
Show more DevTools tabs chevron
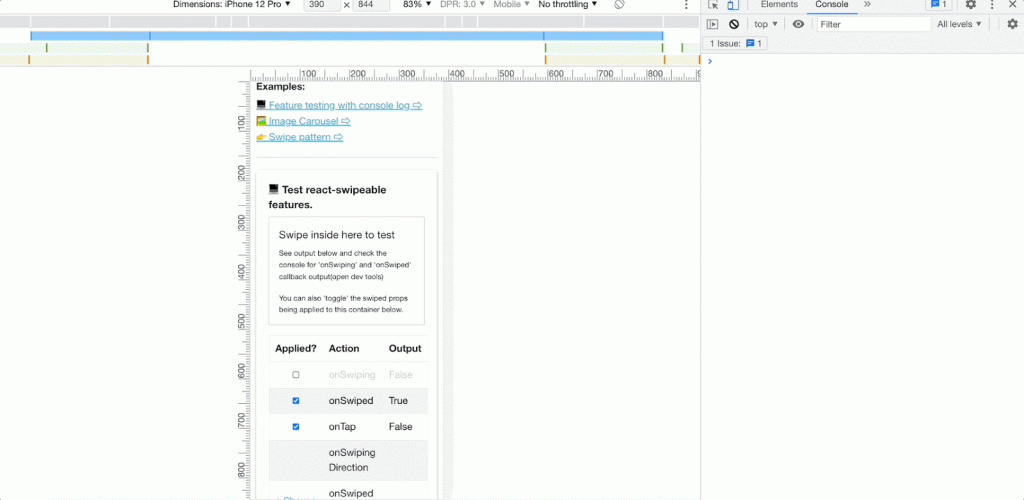[x=867, y=5]
